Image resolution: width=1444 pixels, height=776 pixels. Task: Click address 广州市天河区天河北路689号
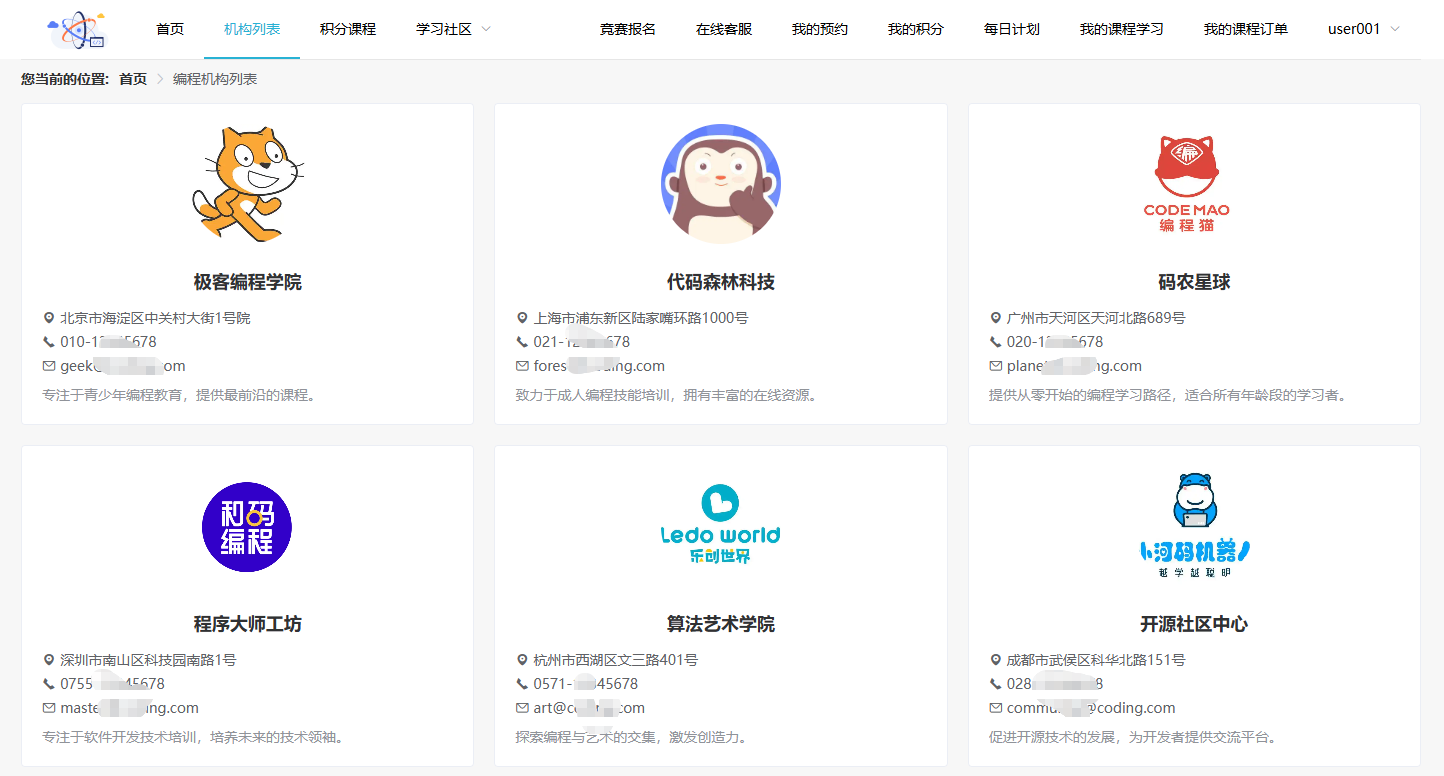1096,318
